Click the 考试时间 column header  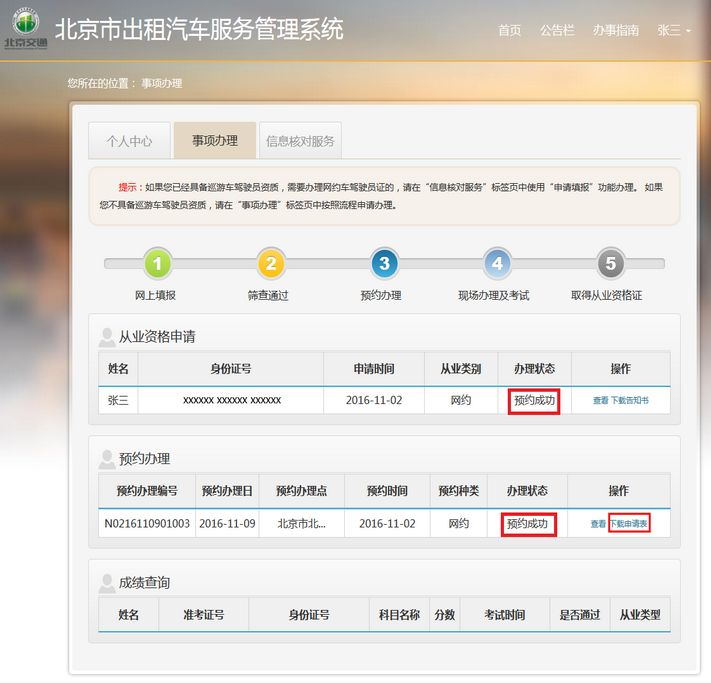click(505, 615)
